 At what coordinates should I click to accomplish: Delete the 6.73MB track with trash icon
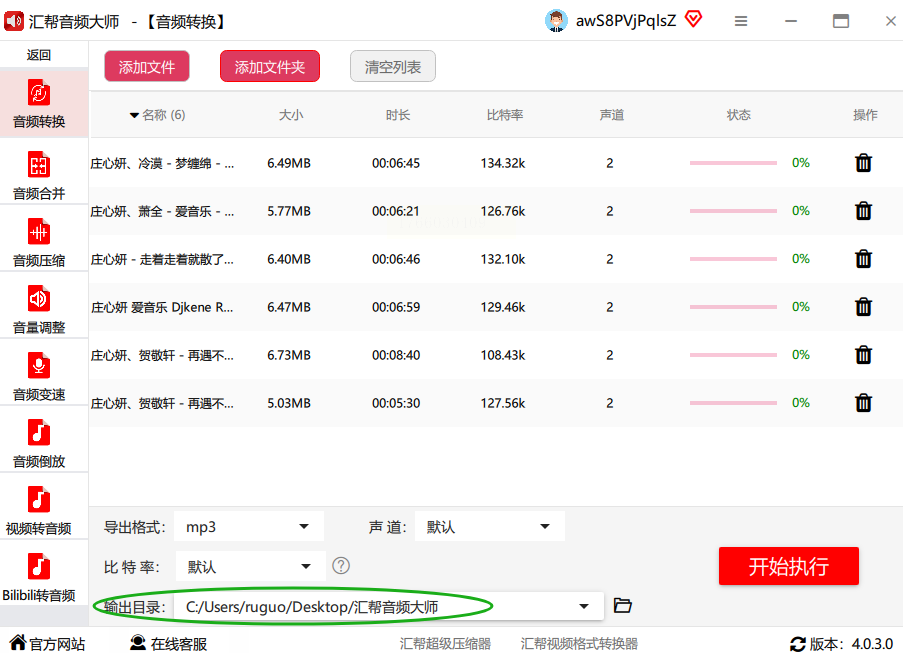[x=863, y=355]
